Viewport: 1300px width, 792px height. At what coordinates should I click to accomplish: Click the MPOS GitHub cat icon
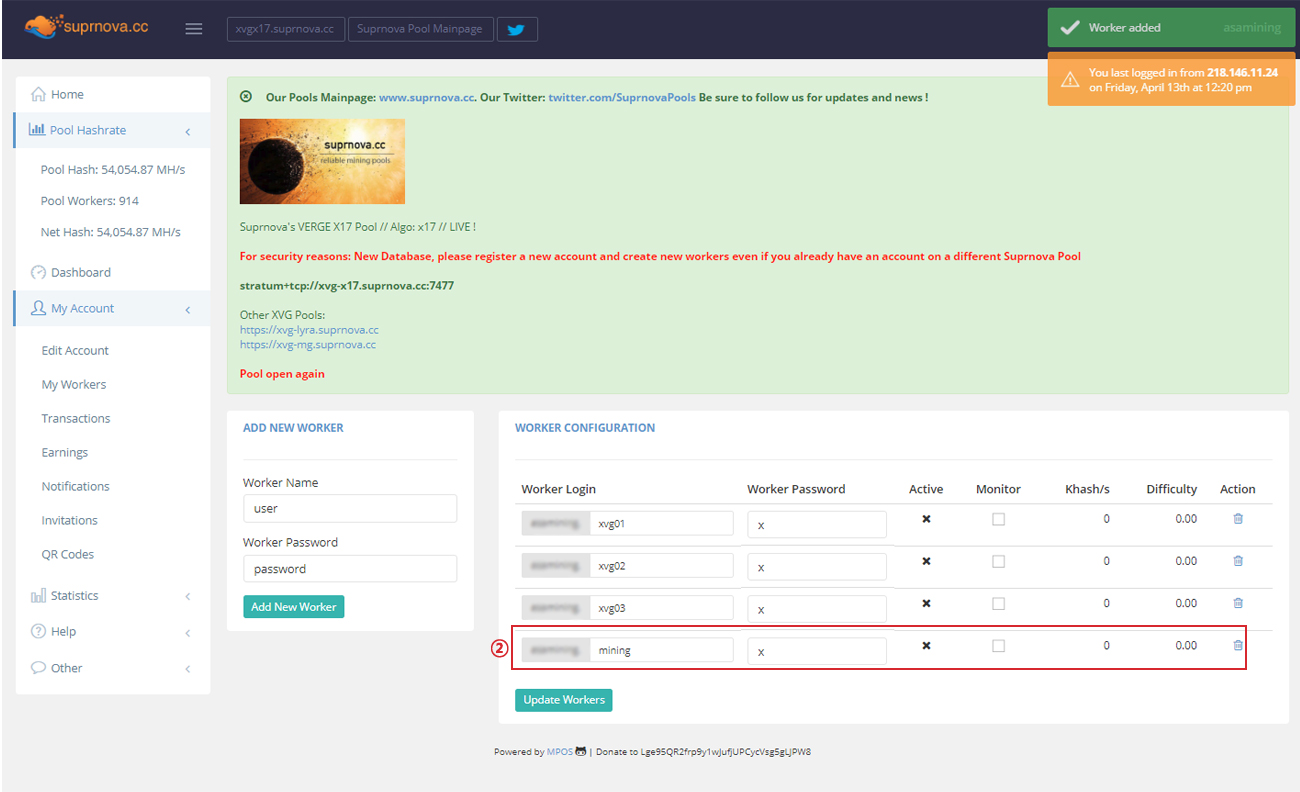[x=581, y=752]
